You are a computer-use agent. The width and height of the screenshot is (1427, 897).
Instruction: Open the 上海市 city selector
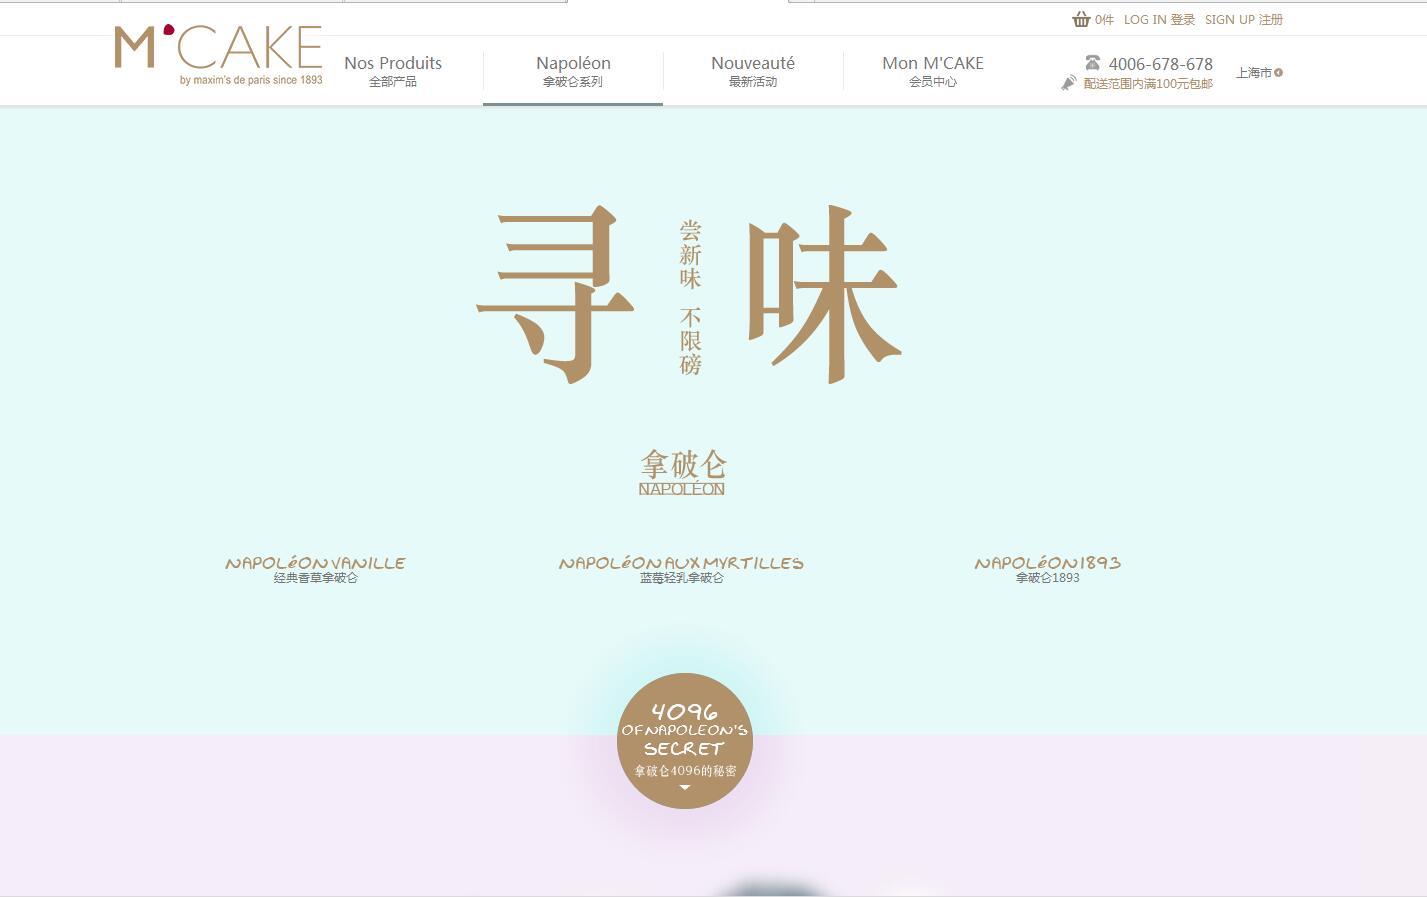1255,72
